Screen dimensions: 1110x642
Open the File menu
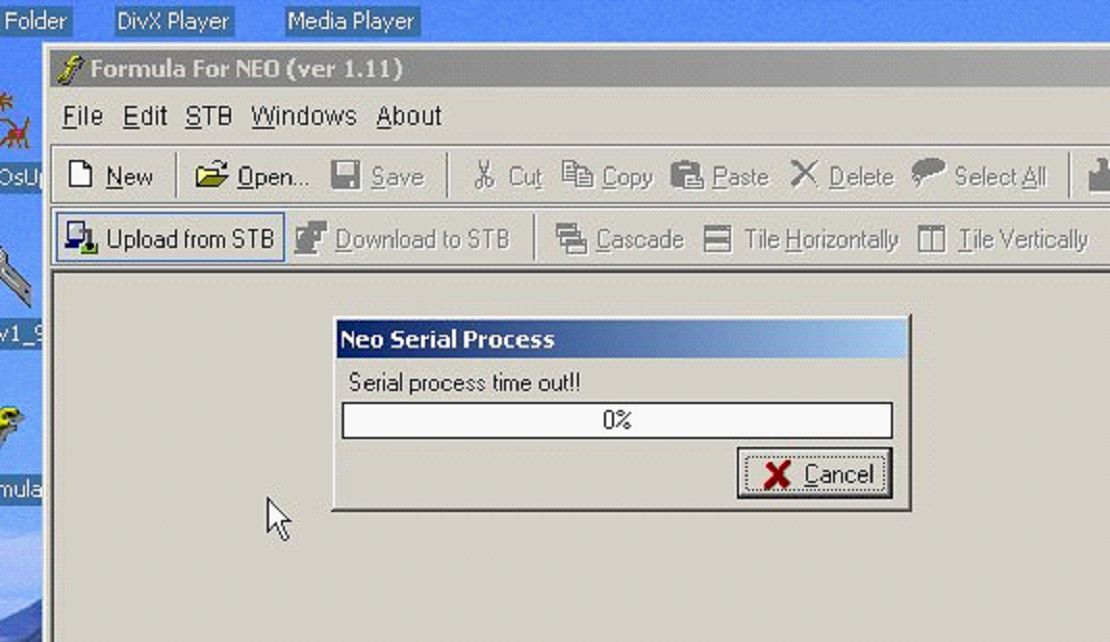pyautogui.click(x=82, y=116)
